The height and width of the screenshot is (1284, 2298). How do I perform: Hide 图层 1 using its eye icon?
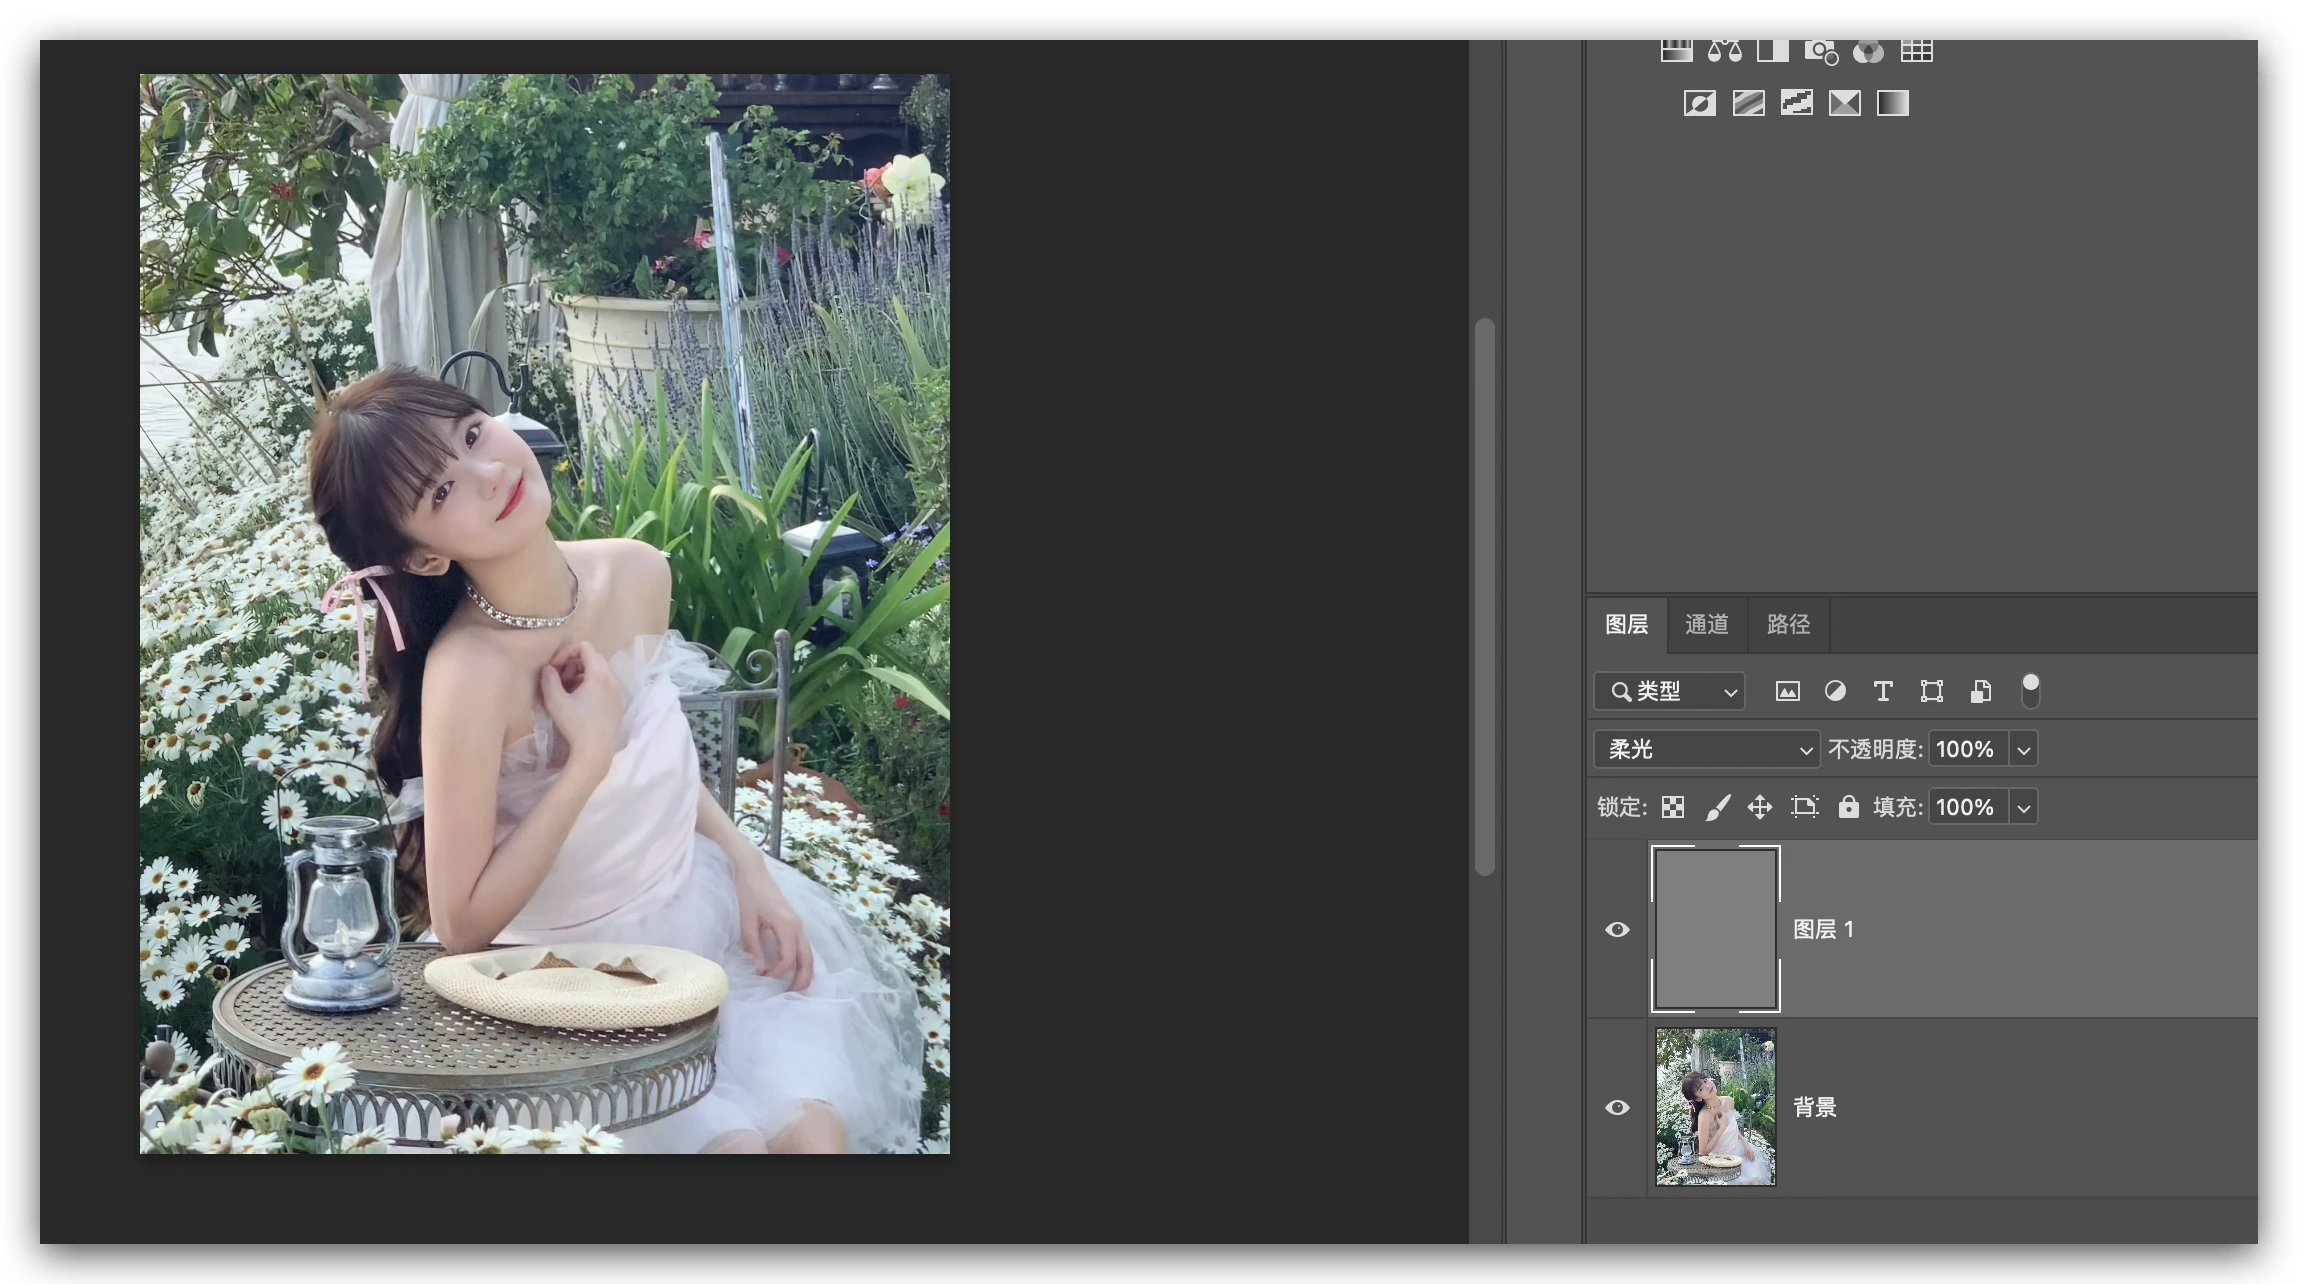tap(1617, 929)
